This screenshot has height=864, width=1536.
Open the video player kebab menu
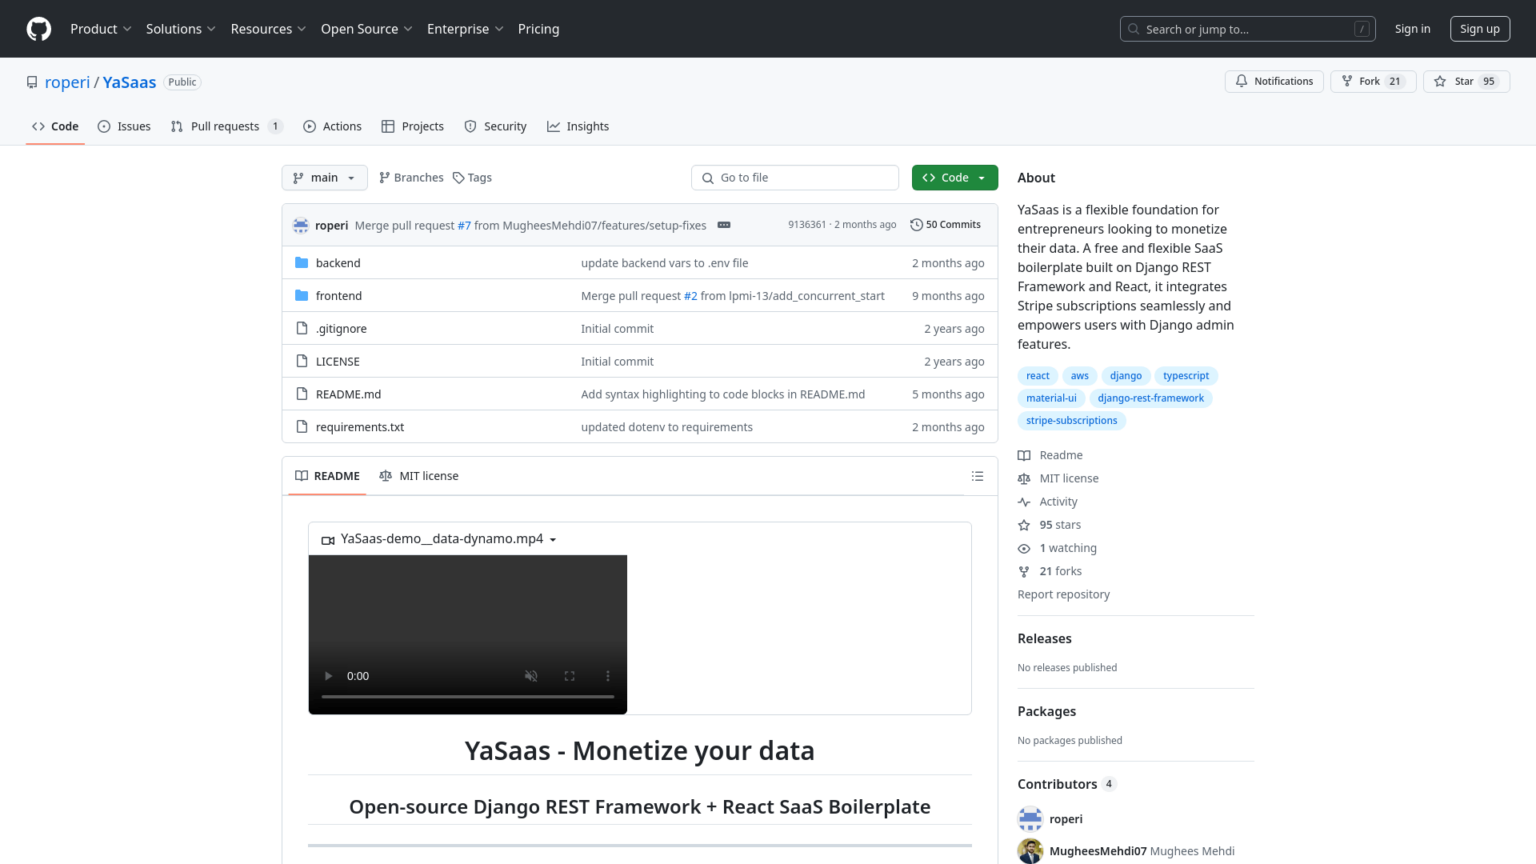point(607,676)
